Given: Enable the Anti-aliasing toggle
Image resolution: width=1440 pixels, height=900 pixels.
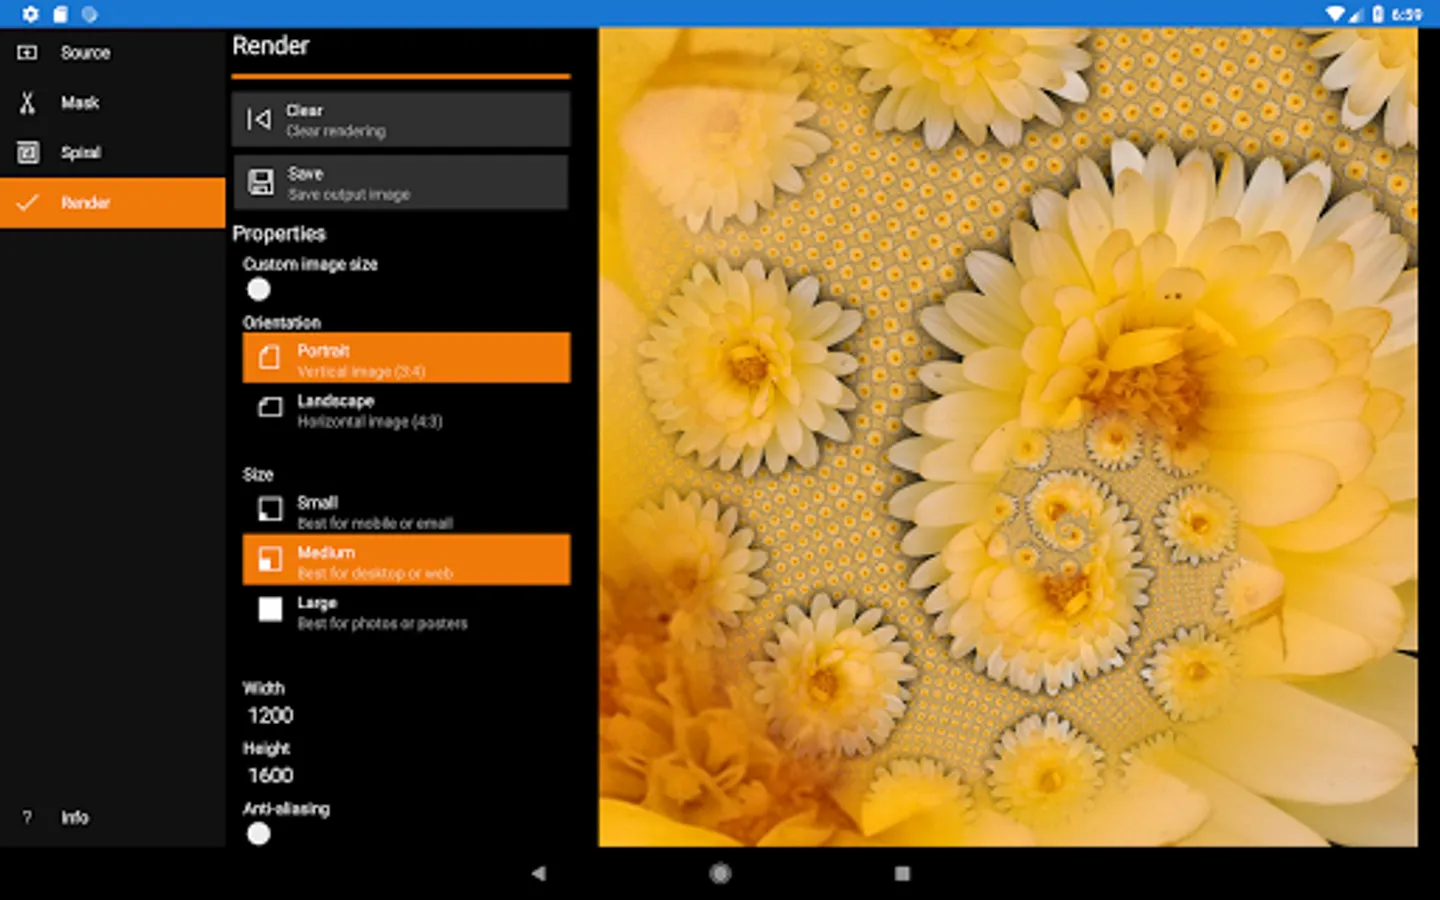Looking at the screenshot, I should pos(259,834).
